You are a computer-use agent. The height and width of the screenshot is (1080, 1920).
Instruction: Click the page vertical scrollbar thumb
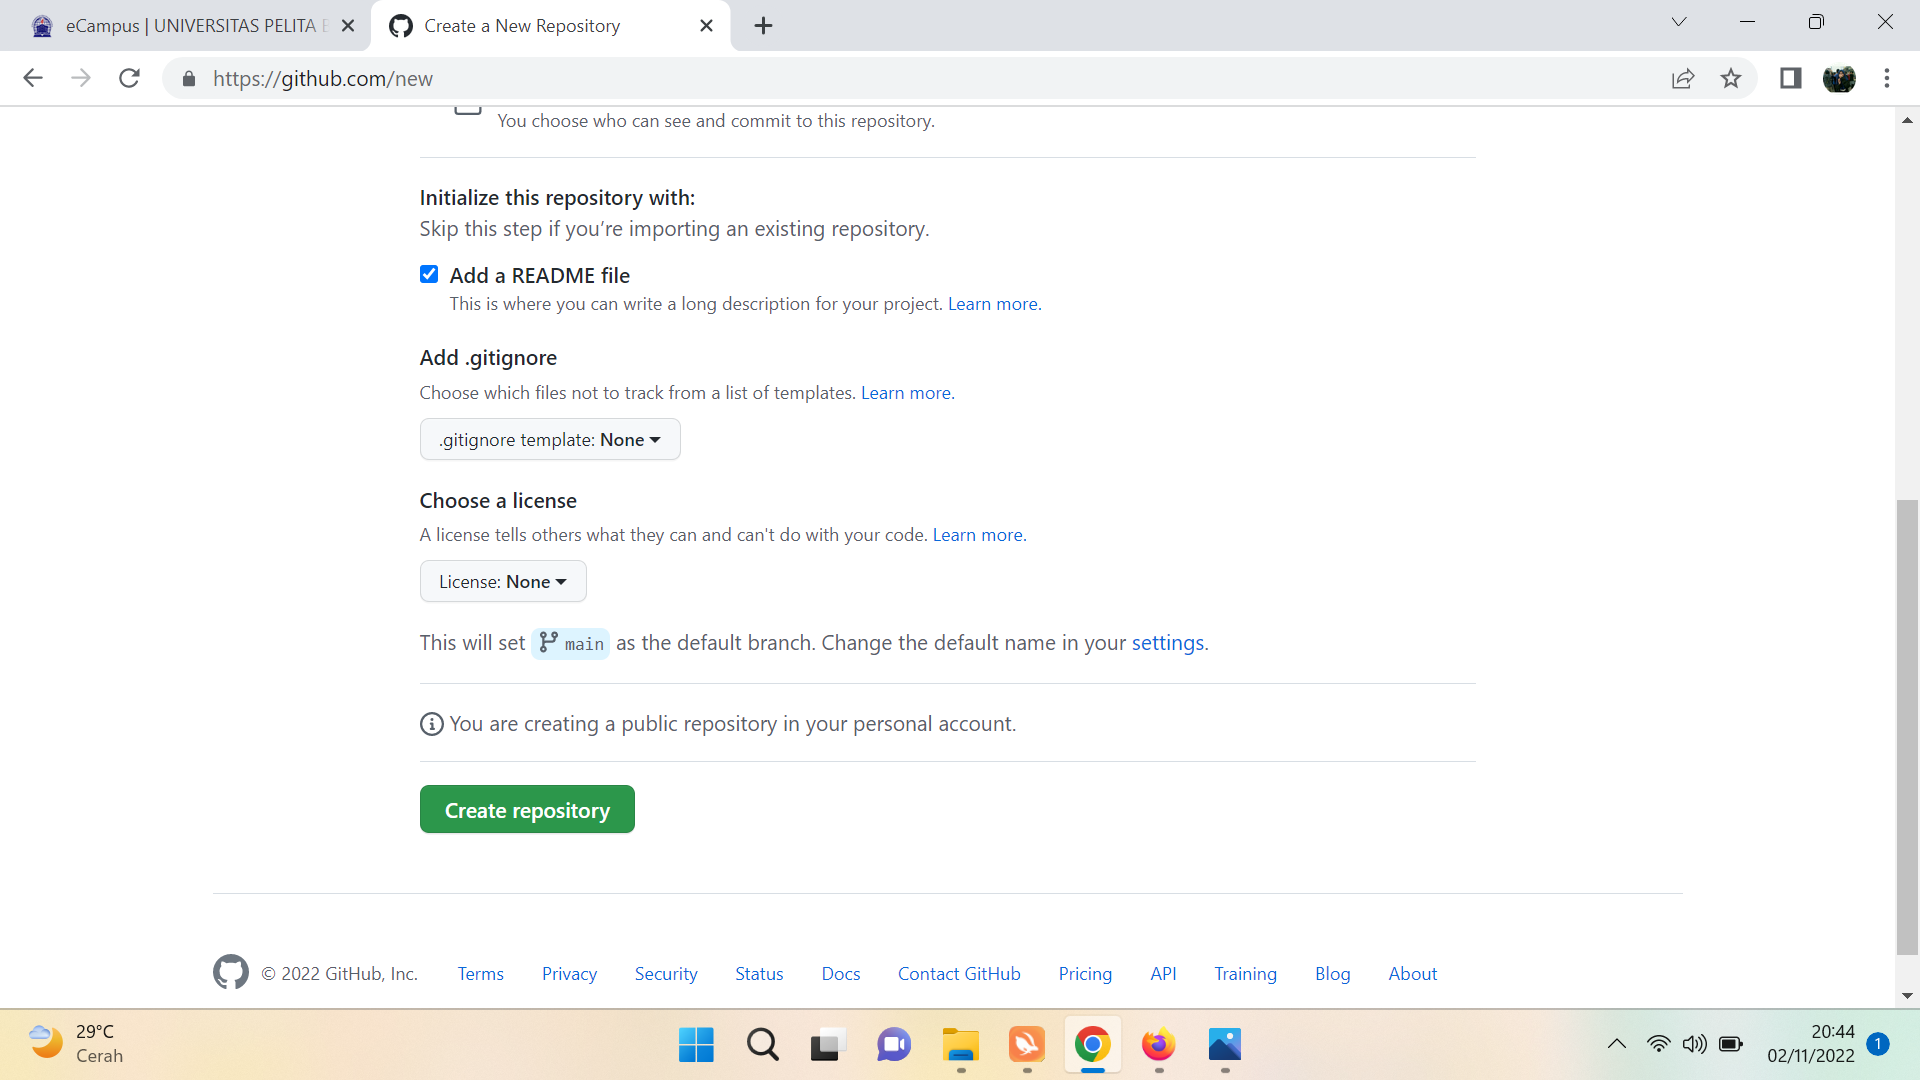(1907, 727)
